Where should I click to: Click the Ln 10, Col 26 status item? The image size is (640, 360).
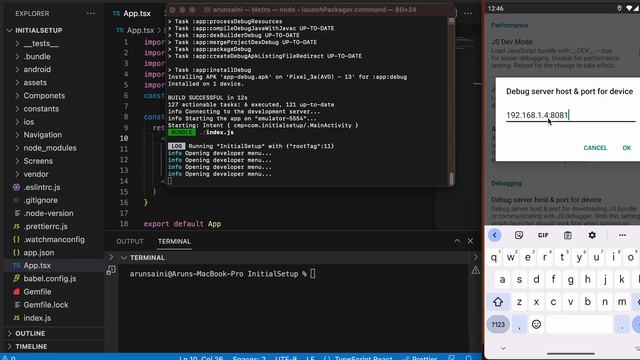pos(201,357)
